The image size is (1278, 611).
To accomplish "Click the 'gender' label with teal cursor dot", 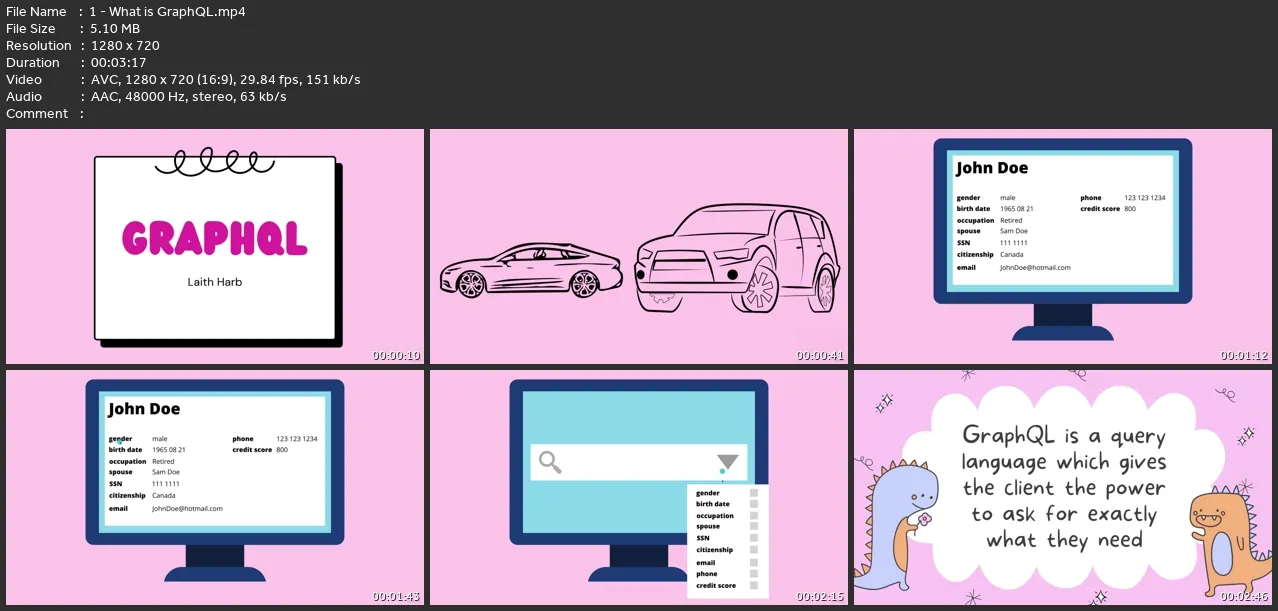I will [x=120, y=439].
